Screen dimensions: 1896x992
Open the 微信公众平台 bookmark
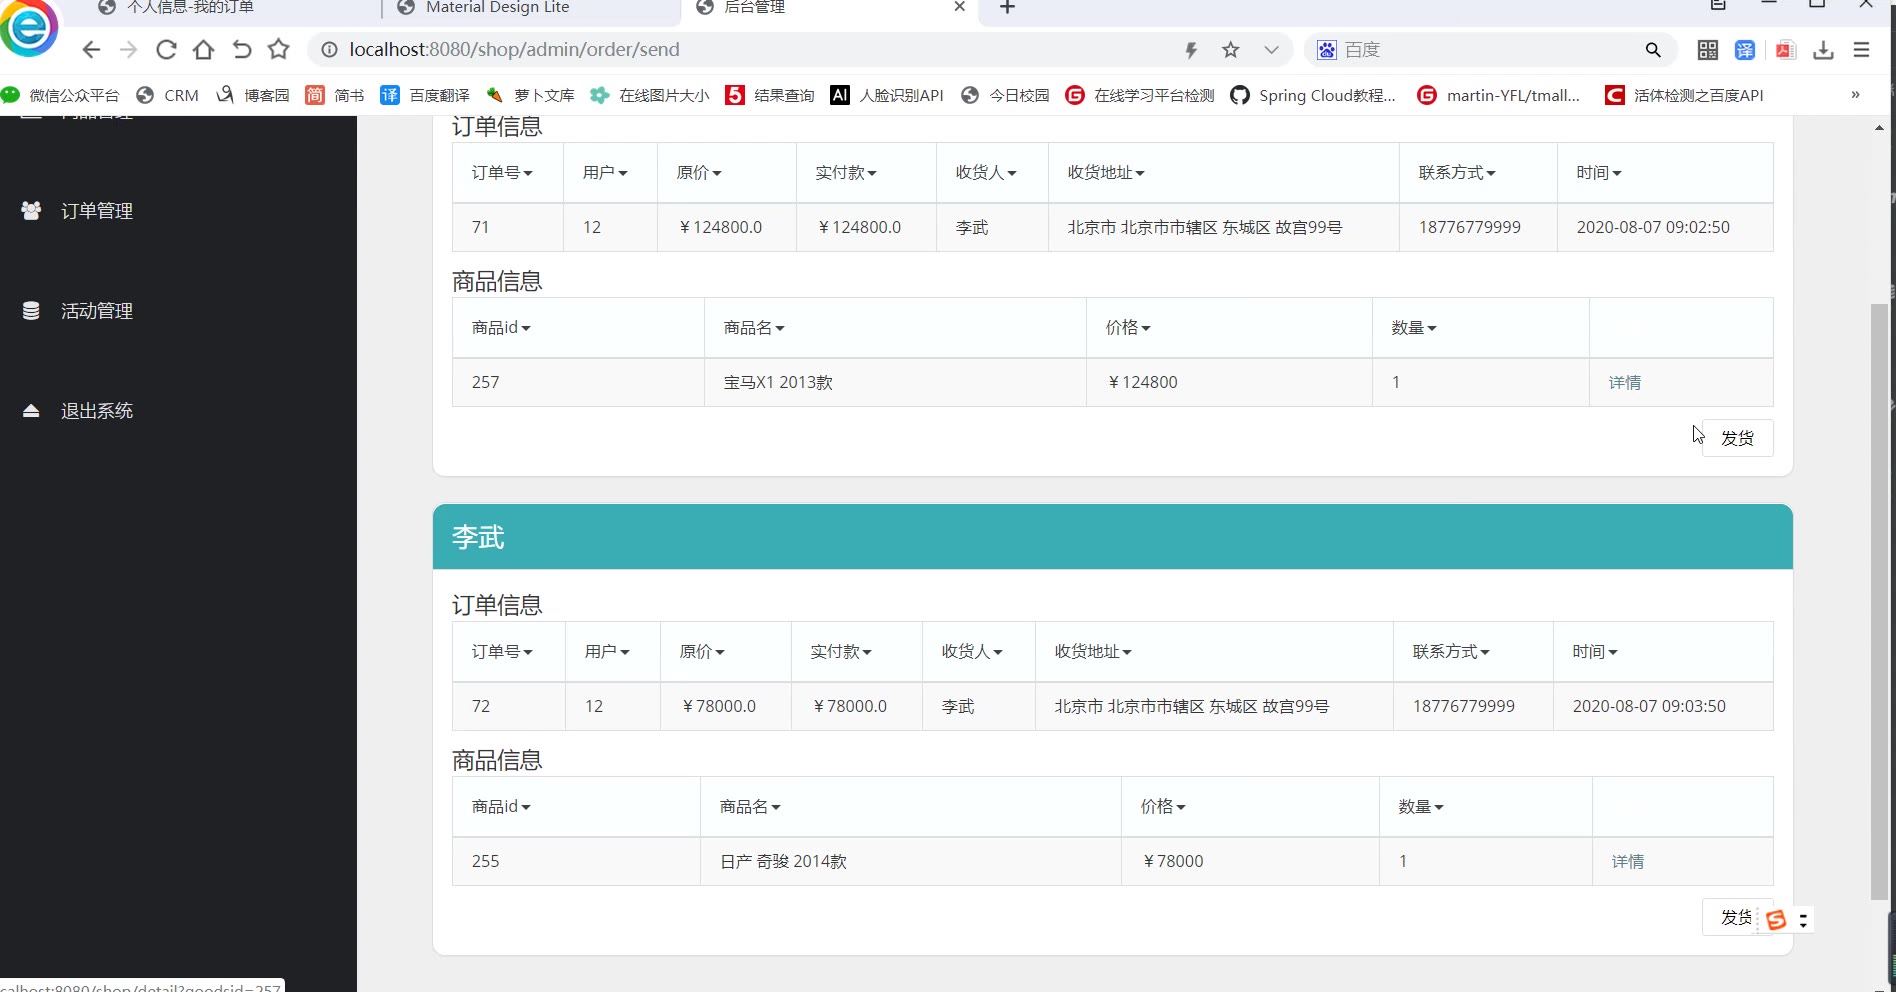click(61, 95)
